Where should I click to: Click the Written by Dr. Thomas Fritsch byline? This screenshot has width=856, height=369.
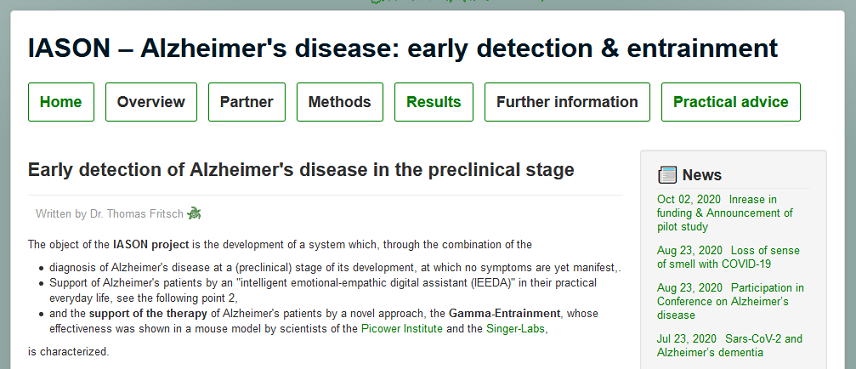(109, 214)
